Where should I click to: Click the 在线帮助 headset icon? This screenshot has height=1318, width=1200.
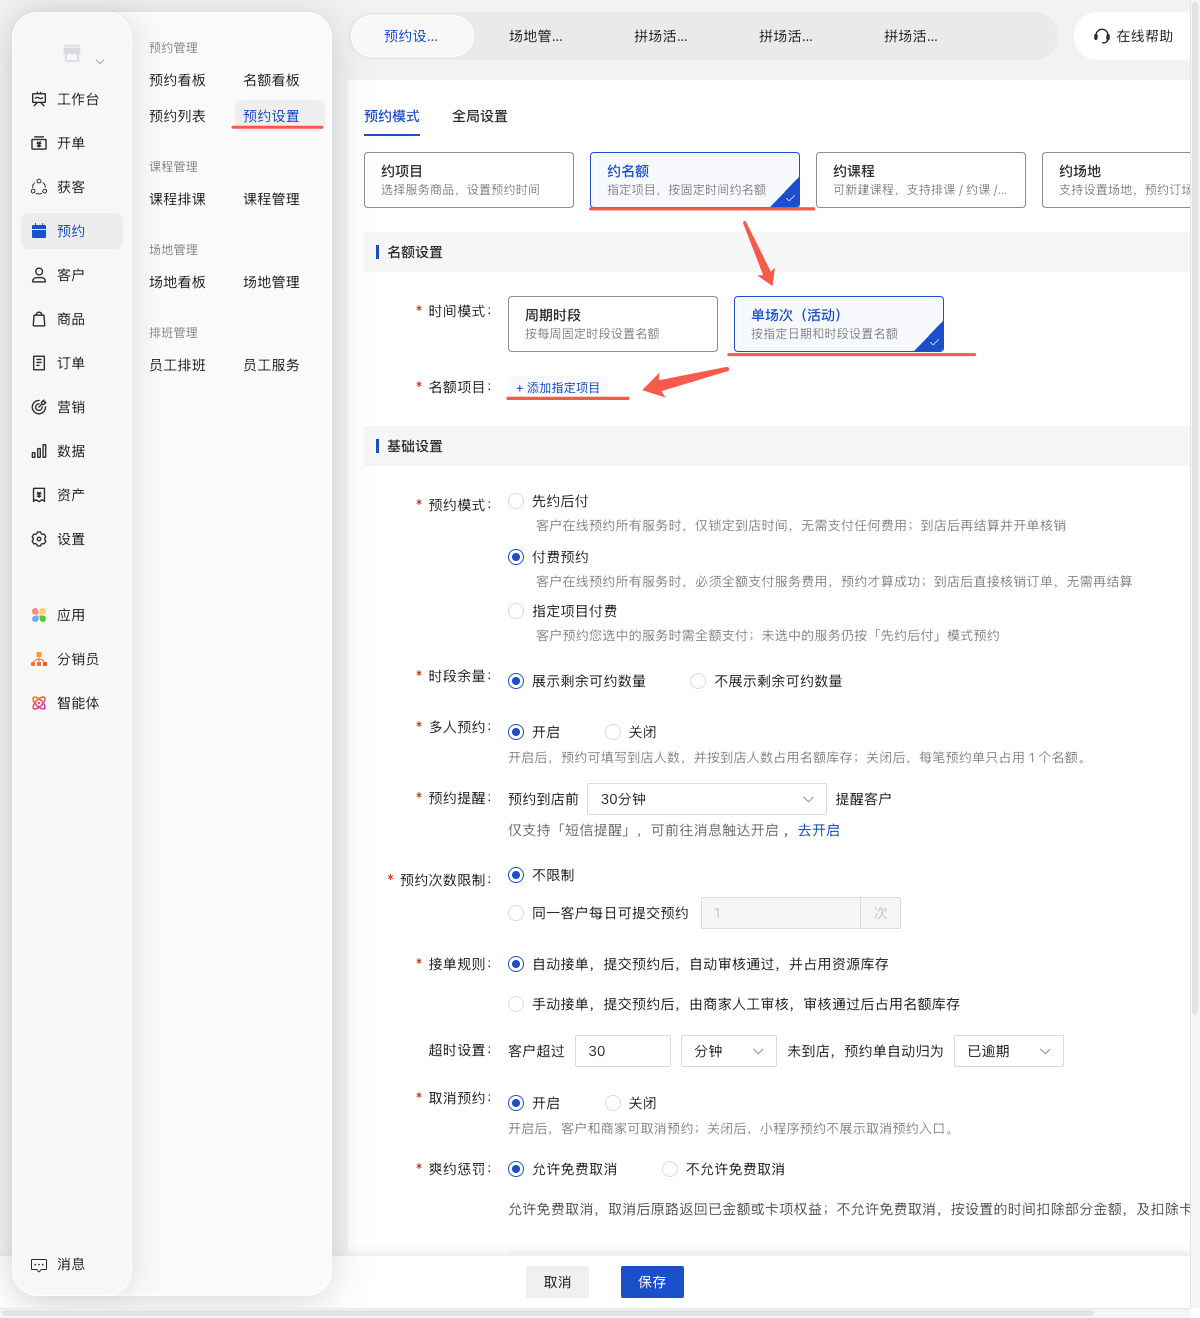1102,36
